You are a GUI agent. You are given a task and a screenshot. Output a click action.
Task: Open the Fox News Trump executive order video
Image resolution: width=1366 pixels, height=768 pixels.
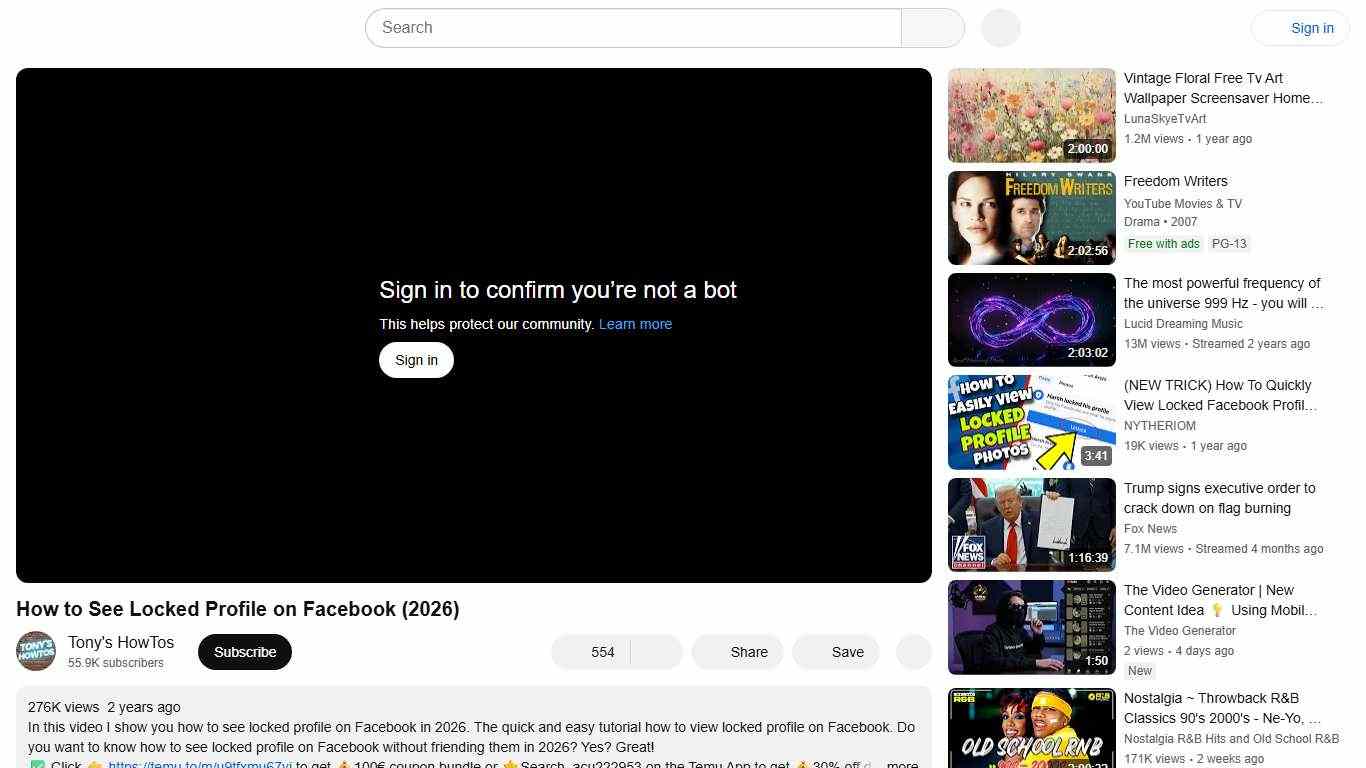pyautogui.click(x=1031, y=524)
